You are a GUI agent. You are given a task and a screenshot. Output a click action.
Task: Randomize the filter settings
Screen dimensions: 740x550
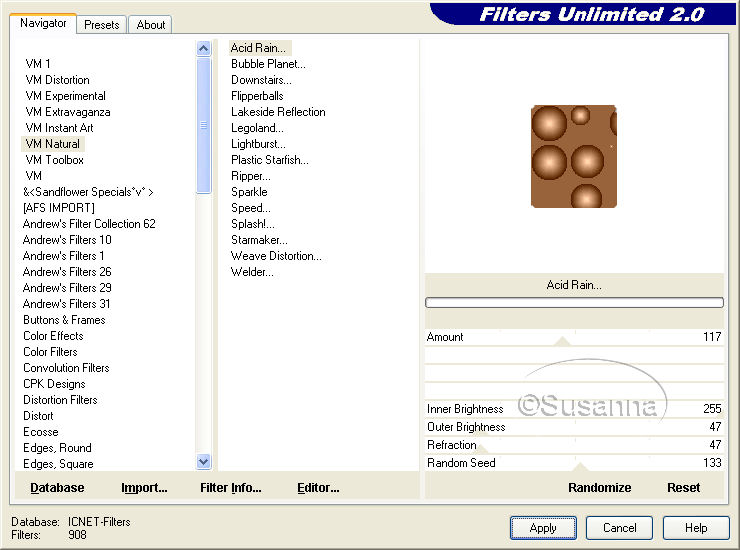599,488
